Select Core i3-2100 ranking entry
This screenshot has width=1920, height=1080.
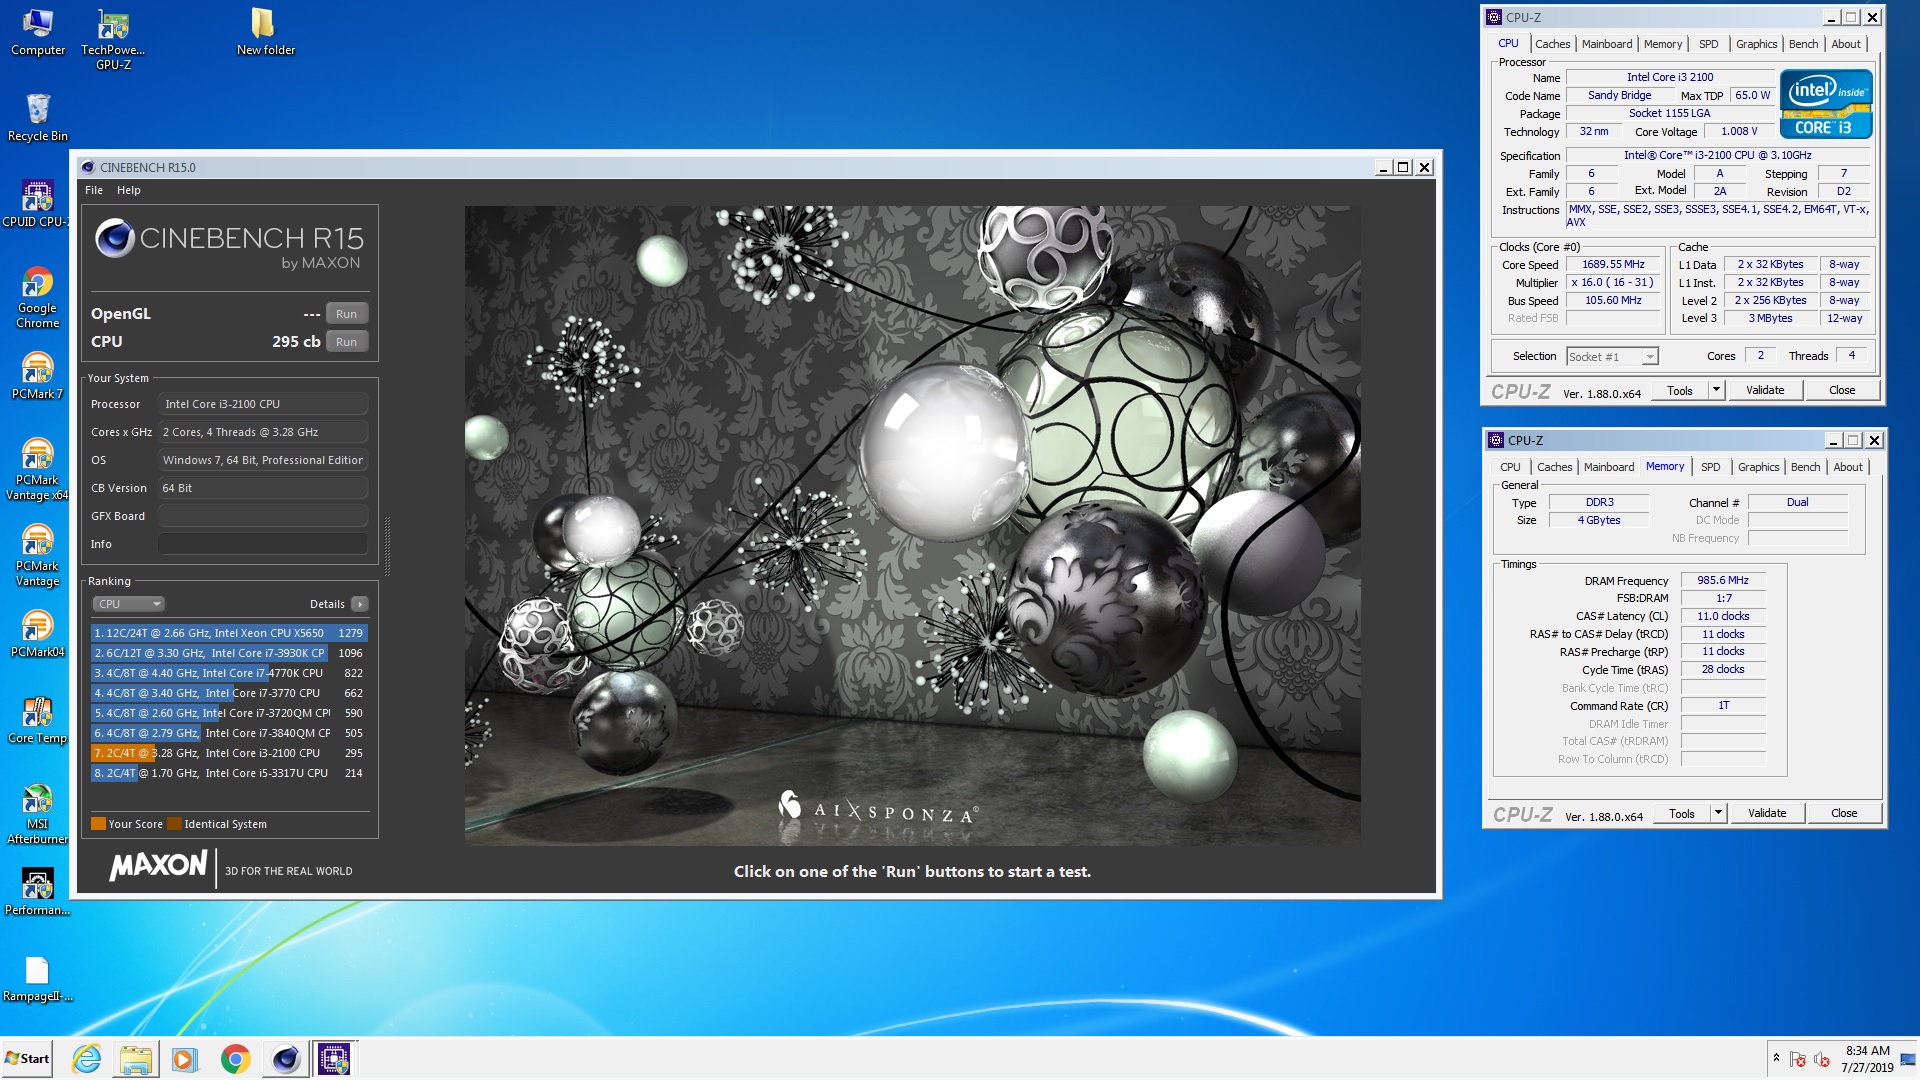230,753
